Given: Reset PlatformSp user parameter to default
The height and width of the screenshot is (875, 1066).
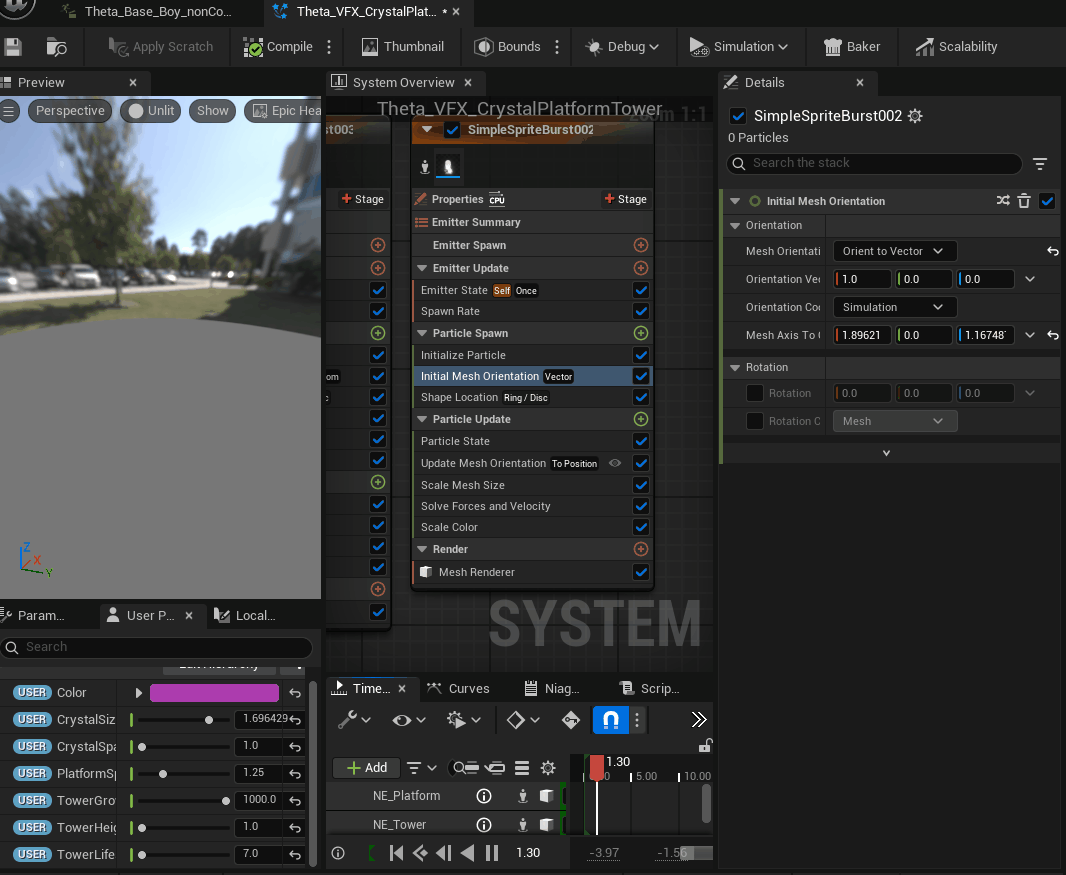Looking at the screenshot, I should point(295,774).
